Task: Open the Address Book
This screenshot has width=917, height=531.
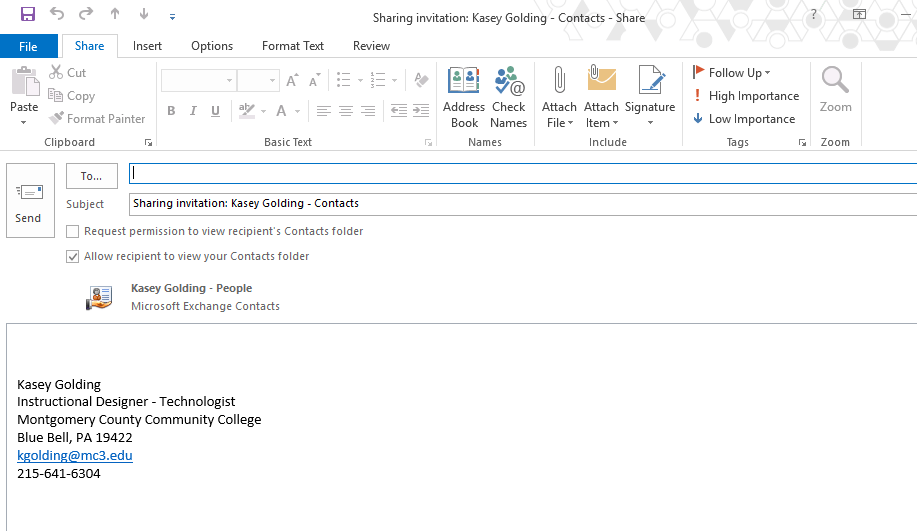Action: coord(464,97)
